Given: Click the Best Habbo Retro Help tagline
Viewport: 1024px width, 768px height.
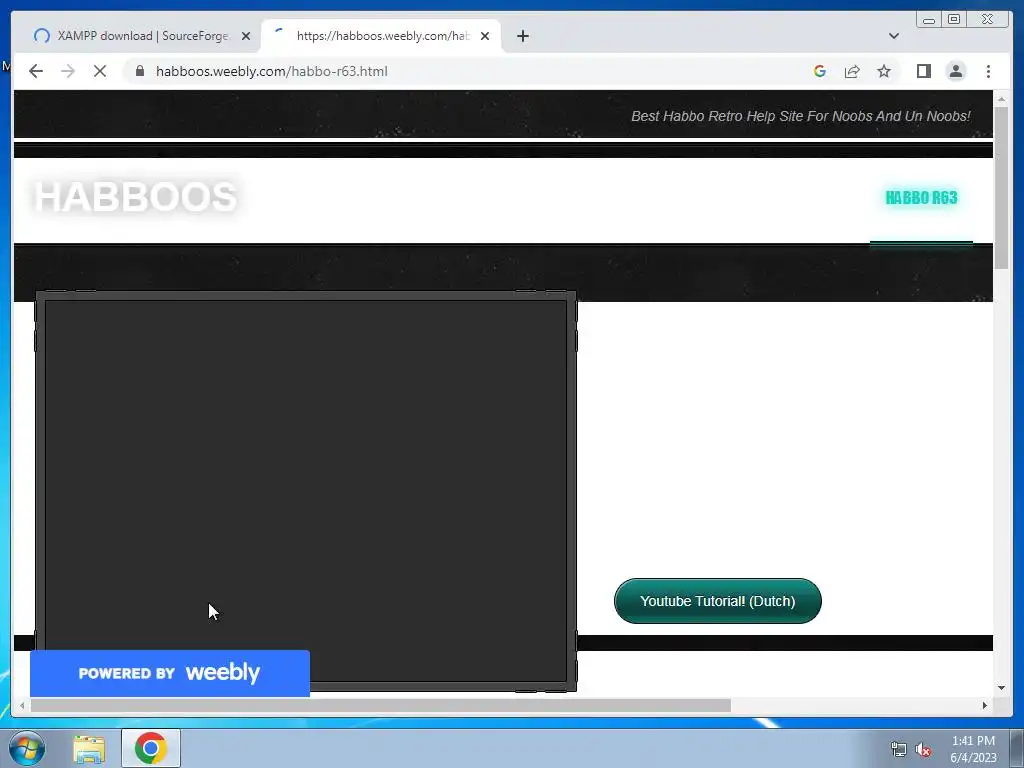Looking at the screenshot, I should (800, 116).
